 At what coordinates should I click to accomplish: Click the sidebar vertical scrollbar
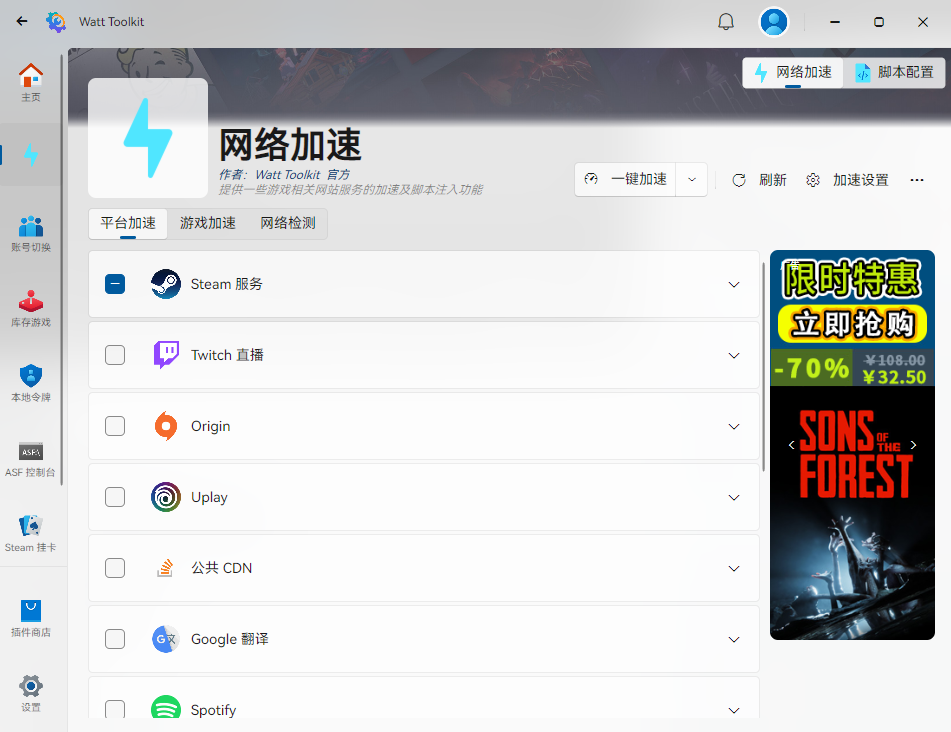pyautogui.click(x=62, y=270)
